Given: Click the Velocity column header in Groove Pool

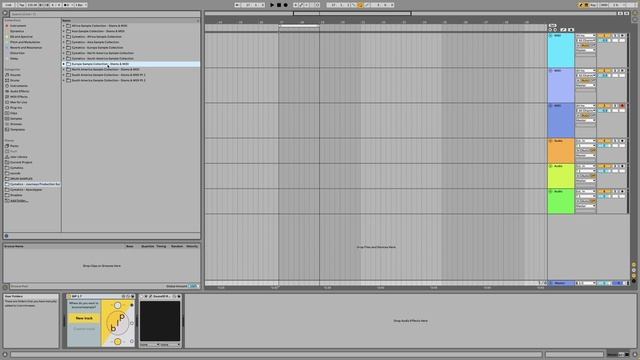Looking at the screenshot, I should pyautogui.click(x=192, y=247).
